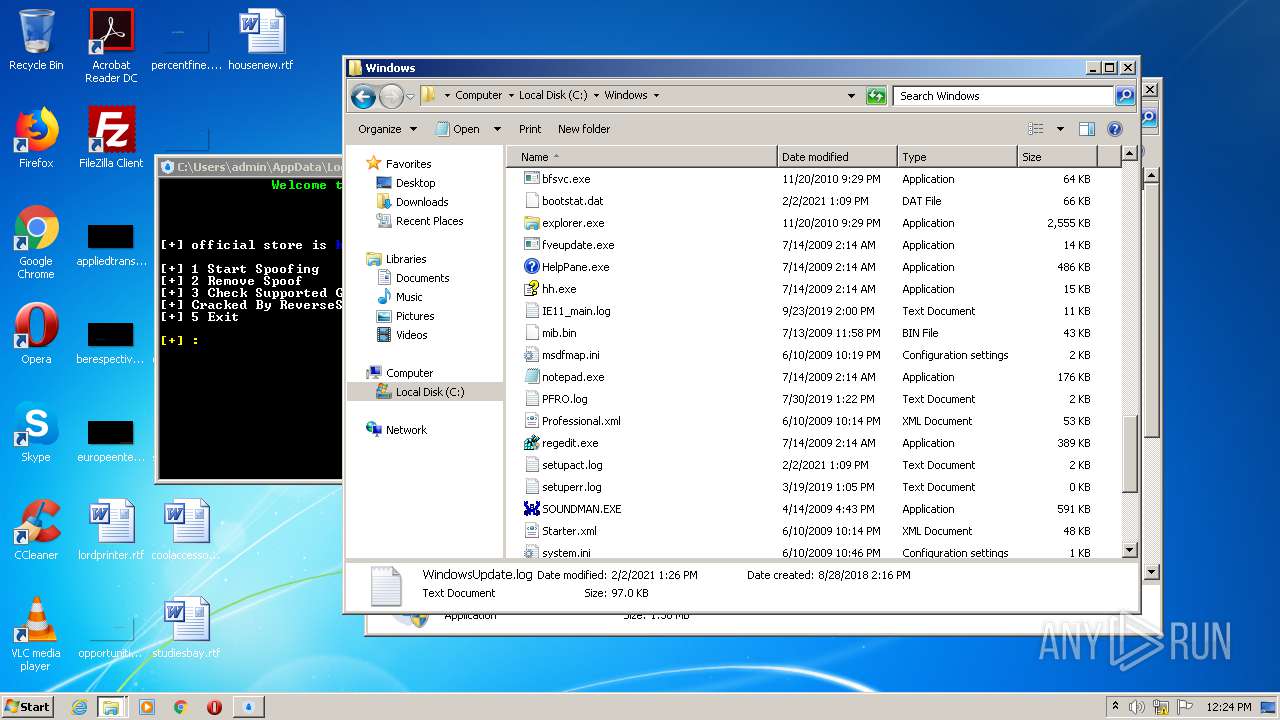The width and height of the screenshot is (1280, 720).
Task: Click the Print toolbar button
Action: 530,129
